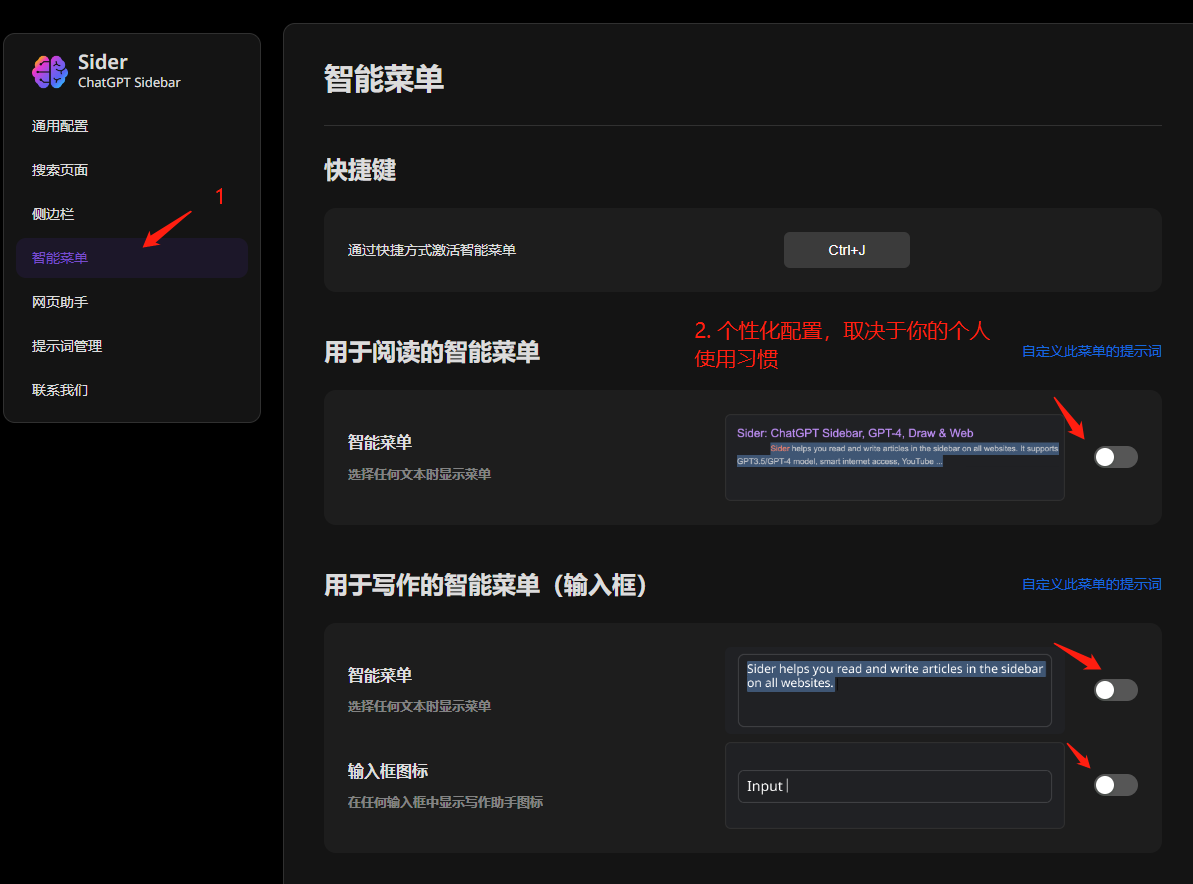Select the highlighted 智能菜单 nav item
This screenshot has width=1193, height=884.
click(60, 258)
